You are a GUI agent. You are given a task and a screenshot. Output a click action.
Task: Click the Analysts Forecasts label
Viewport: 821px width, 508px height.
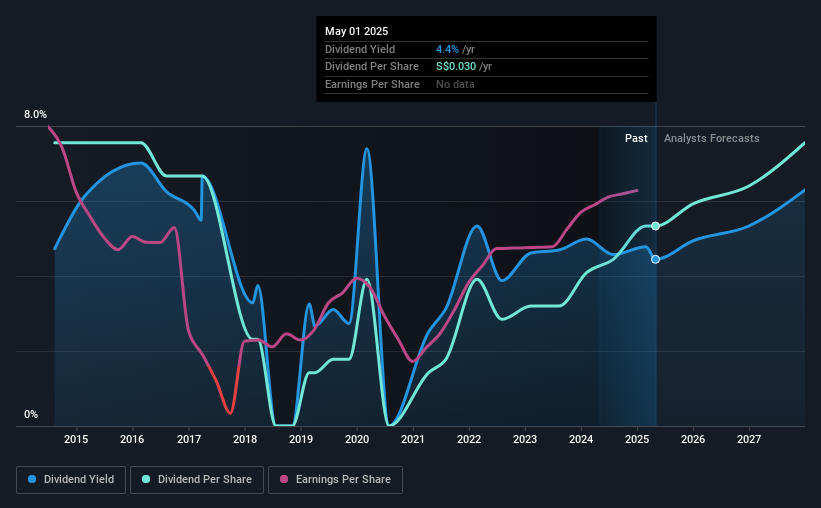(x=712, y=138)
